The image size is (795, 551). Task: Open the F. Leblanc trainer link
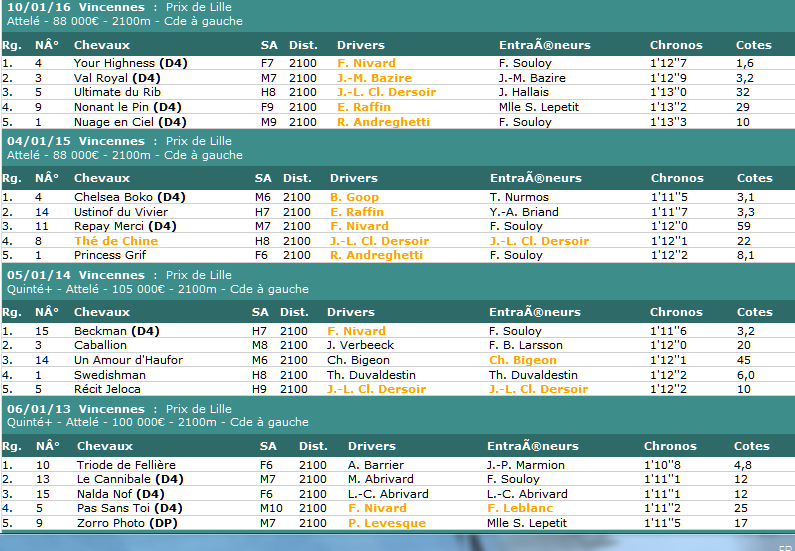tap(520, 508)
